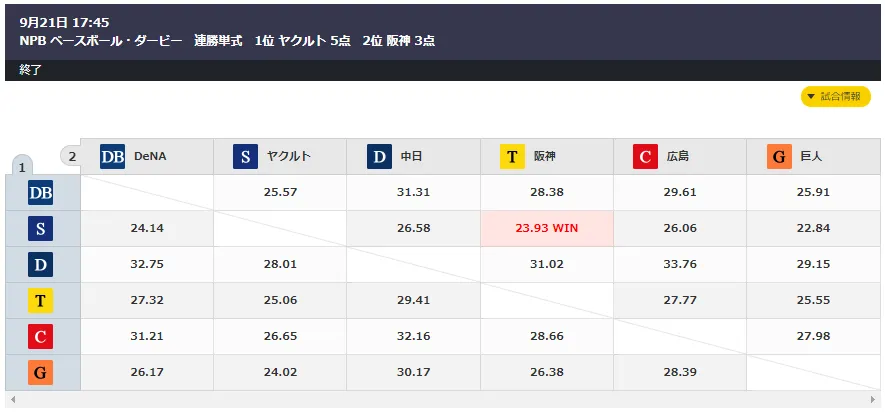Click the DeNA team icon in column header
Screen dimensions: 885x414
coord(112,157)
